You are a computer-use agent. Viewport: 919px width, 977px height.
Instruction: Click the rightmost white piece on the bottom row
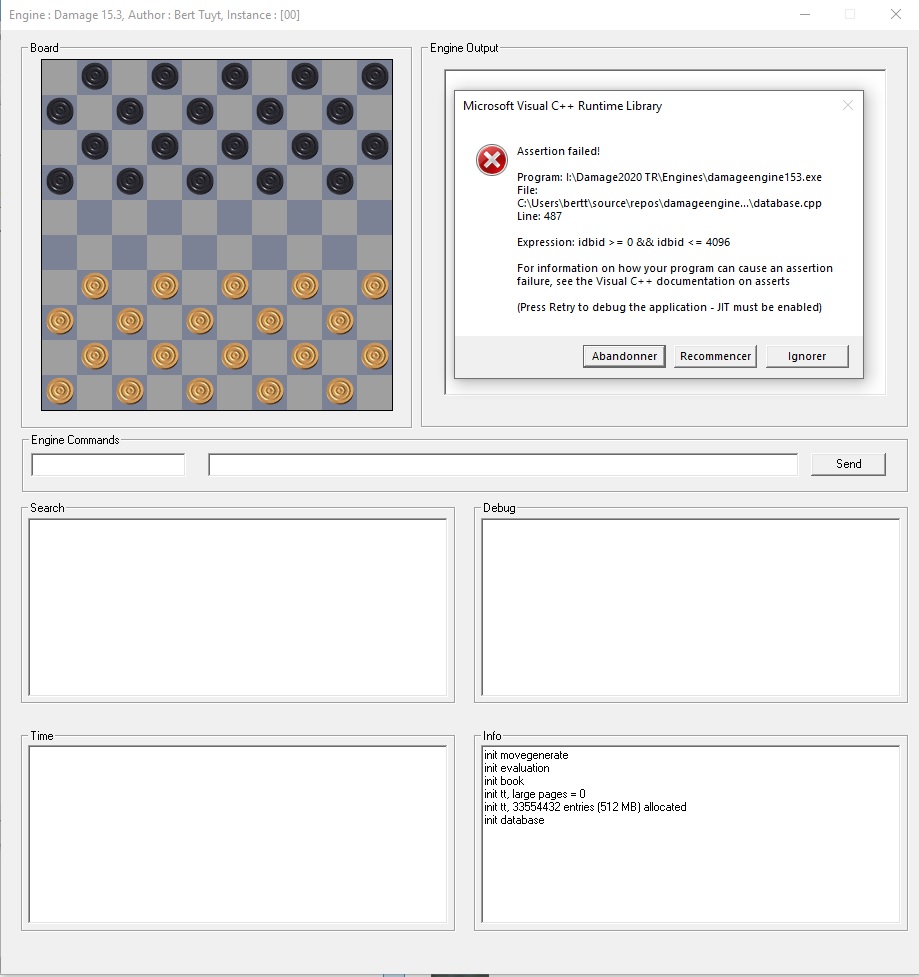tap(340, 391)
